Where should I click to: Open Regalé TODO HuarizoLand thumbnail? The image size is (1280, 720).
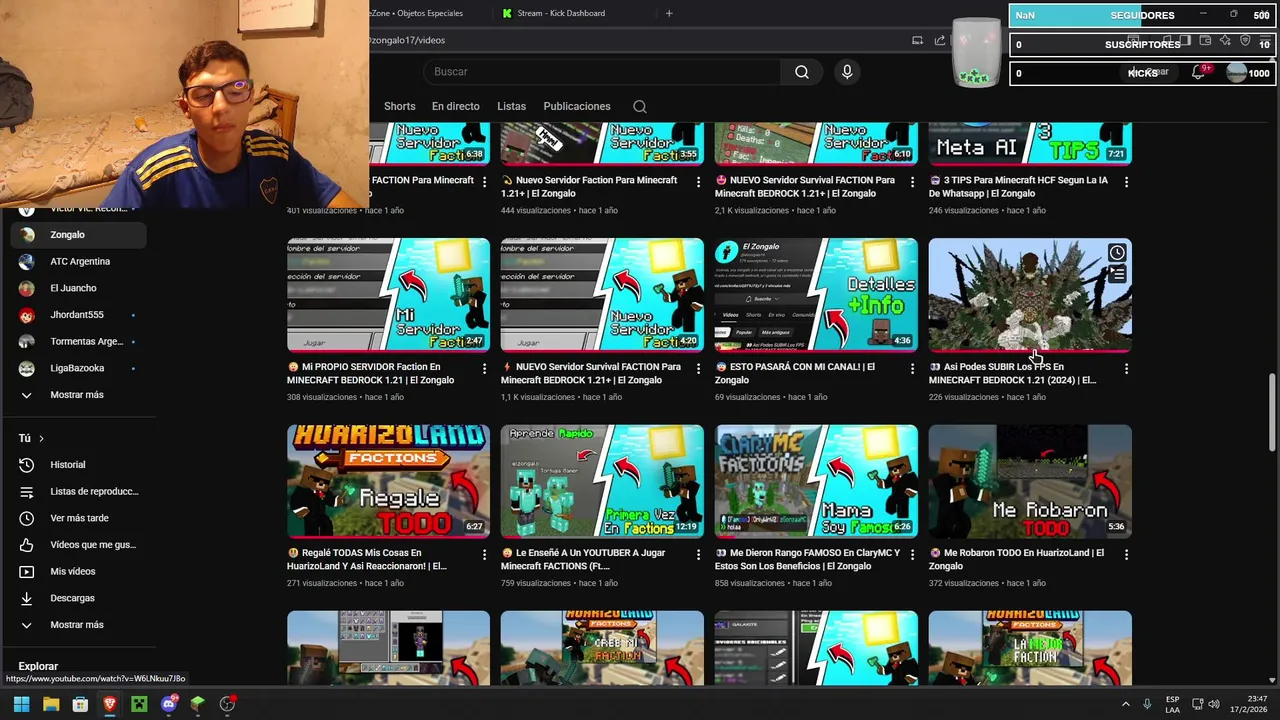388,481
